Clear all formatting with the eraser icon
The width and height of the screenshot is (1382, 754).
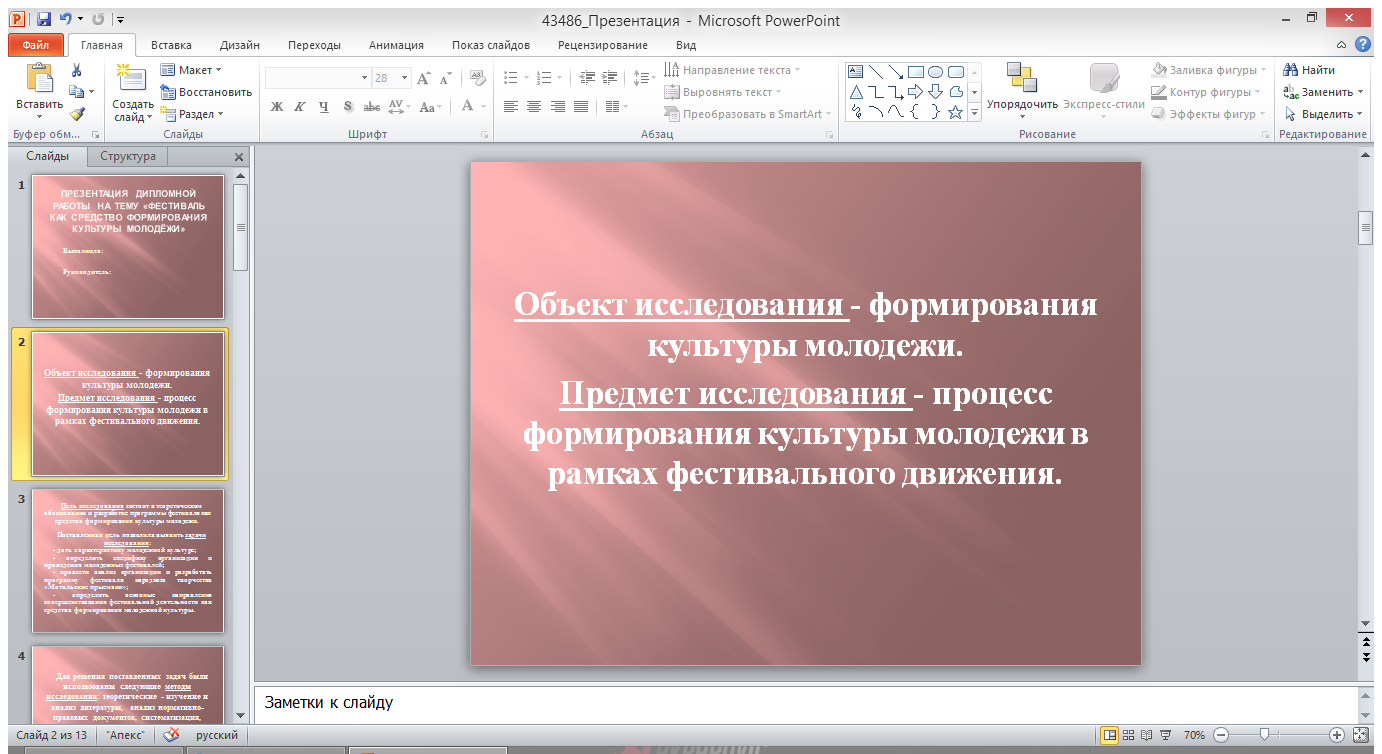(477, 78)
